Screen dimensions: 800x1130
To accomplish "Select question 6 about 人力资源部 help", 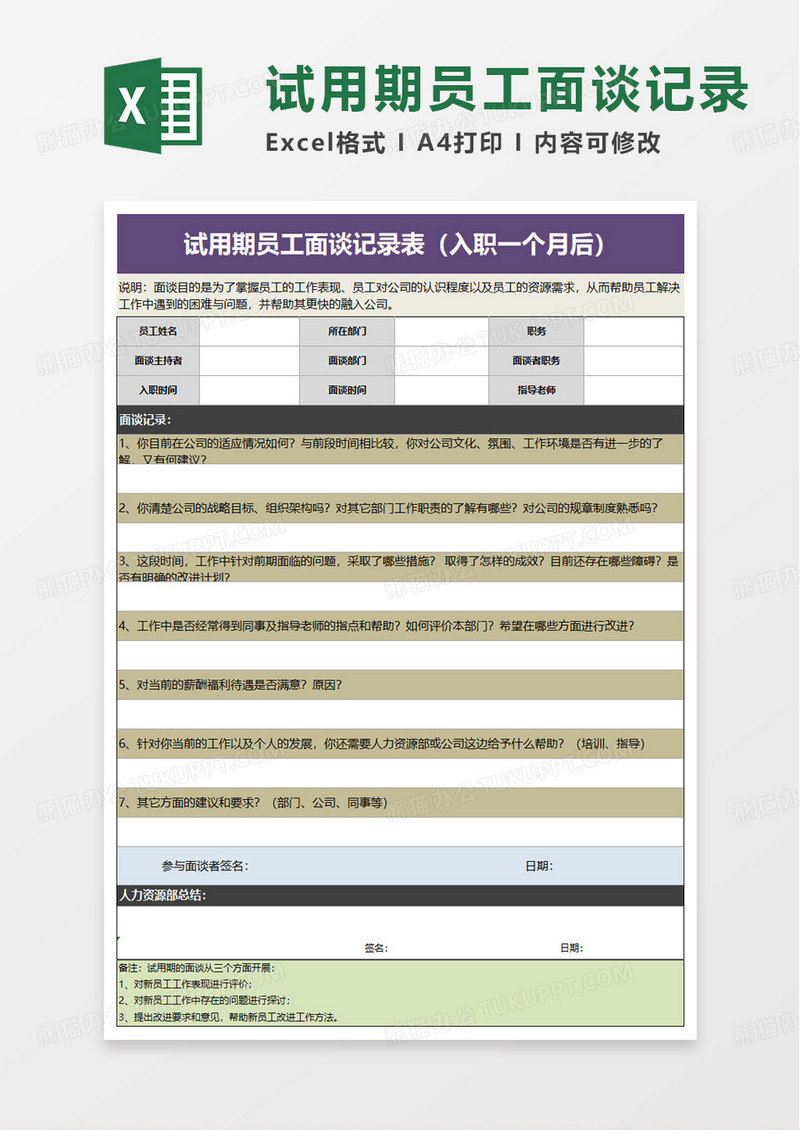I will pyautogui.click(x=400, y=744).
